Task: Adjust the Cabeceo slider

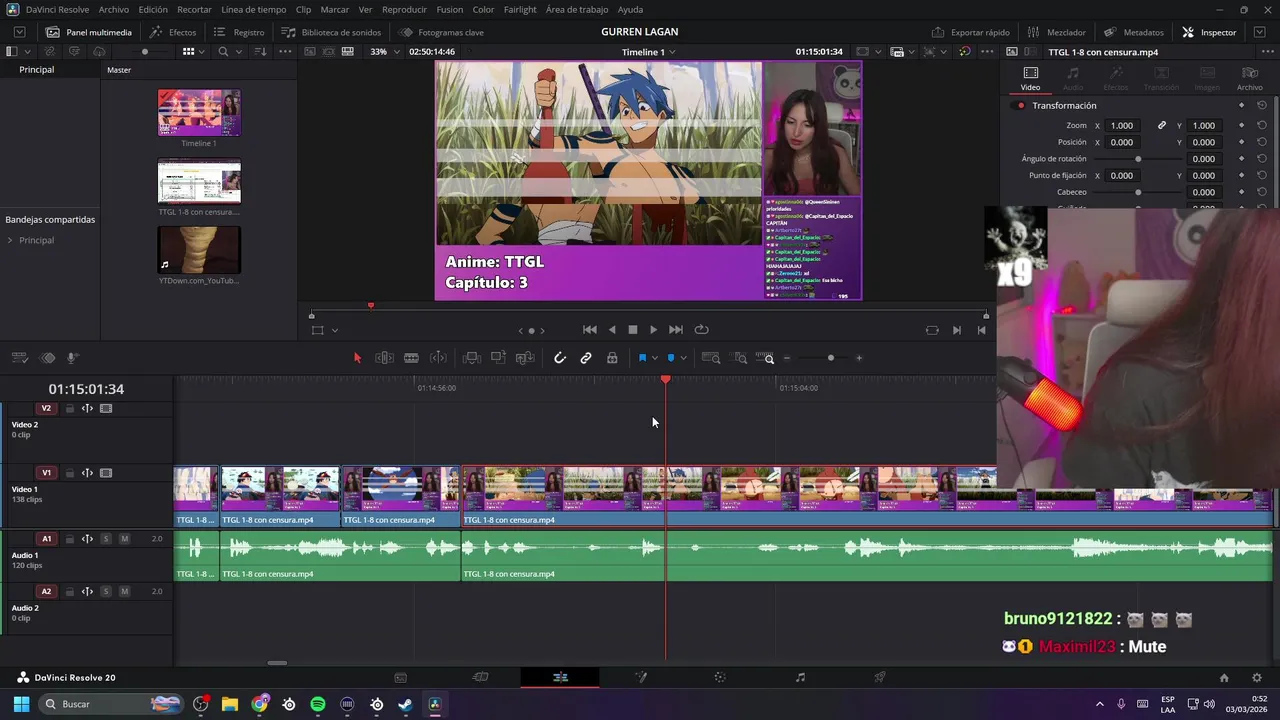Action: (x=1138, y=192)
